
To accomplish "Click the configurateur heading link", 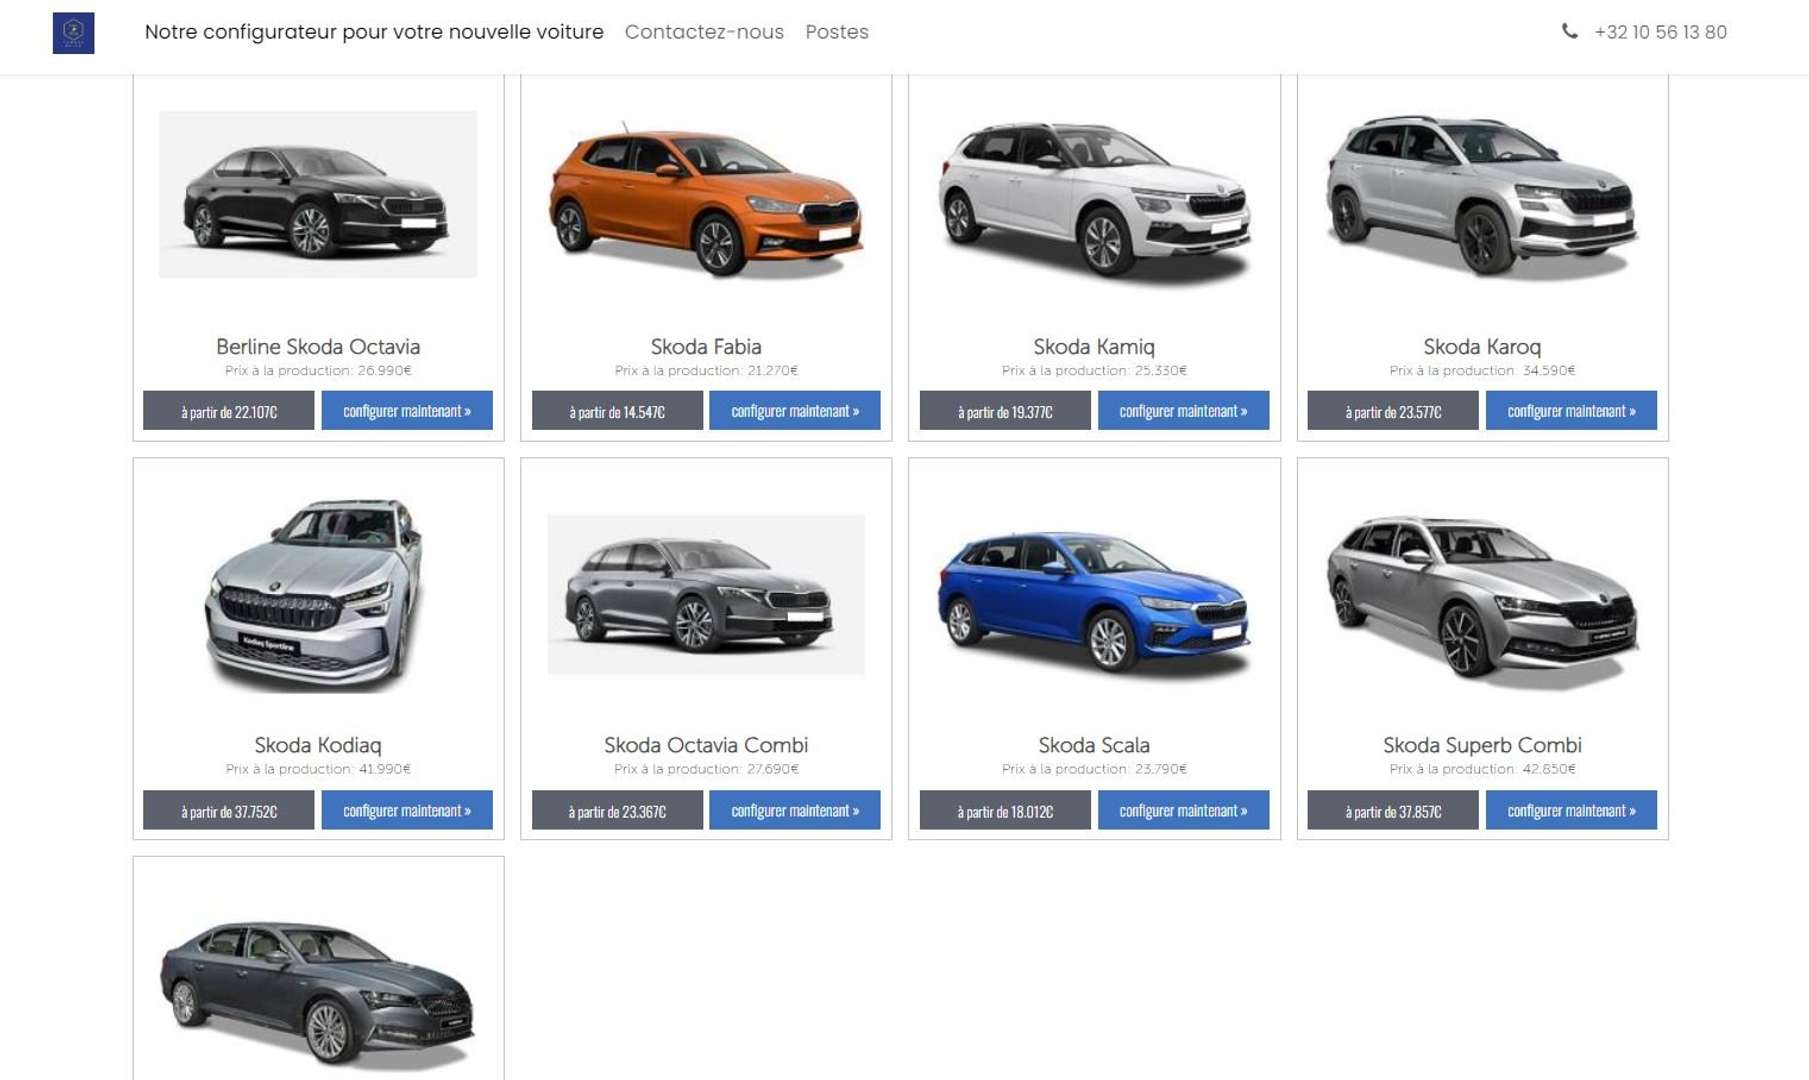I will (375, 32).
